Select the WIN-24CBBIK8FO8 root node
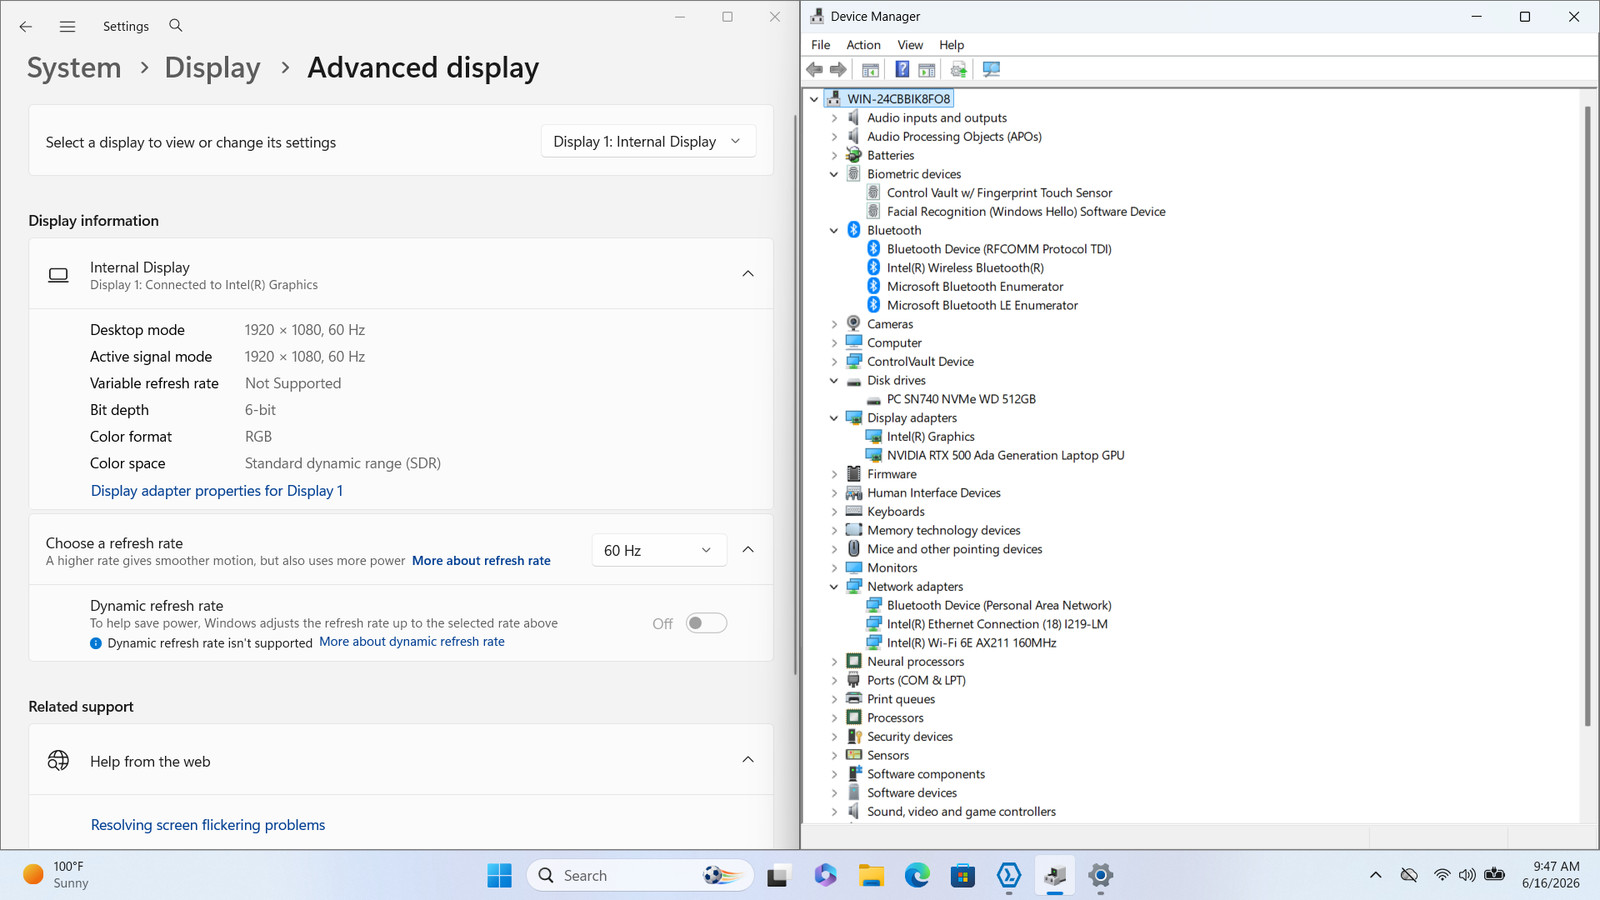This screenshot has width=1600, height=900. (898, 99)
